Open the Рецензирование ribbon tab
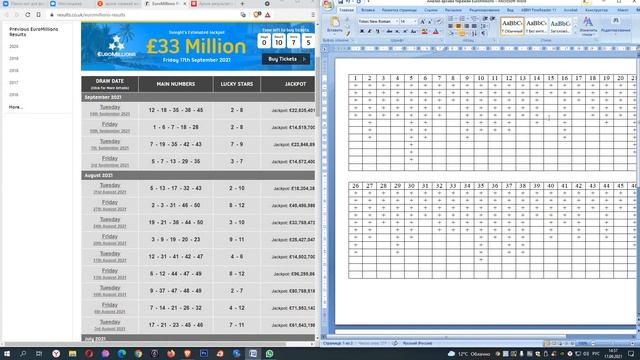The width and height of the screenshot is (640, 360). click(484, 10)
